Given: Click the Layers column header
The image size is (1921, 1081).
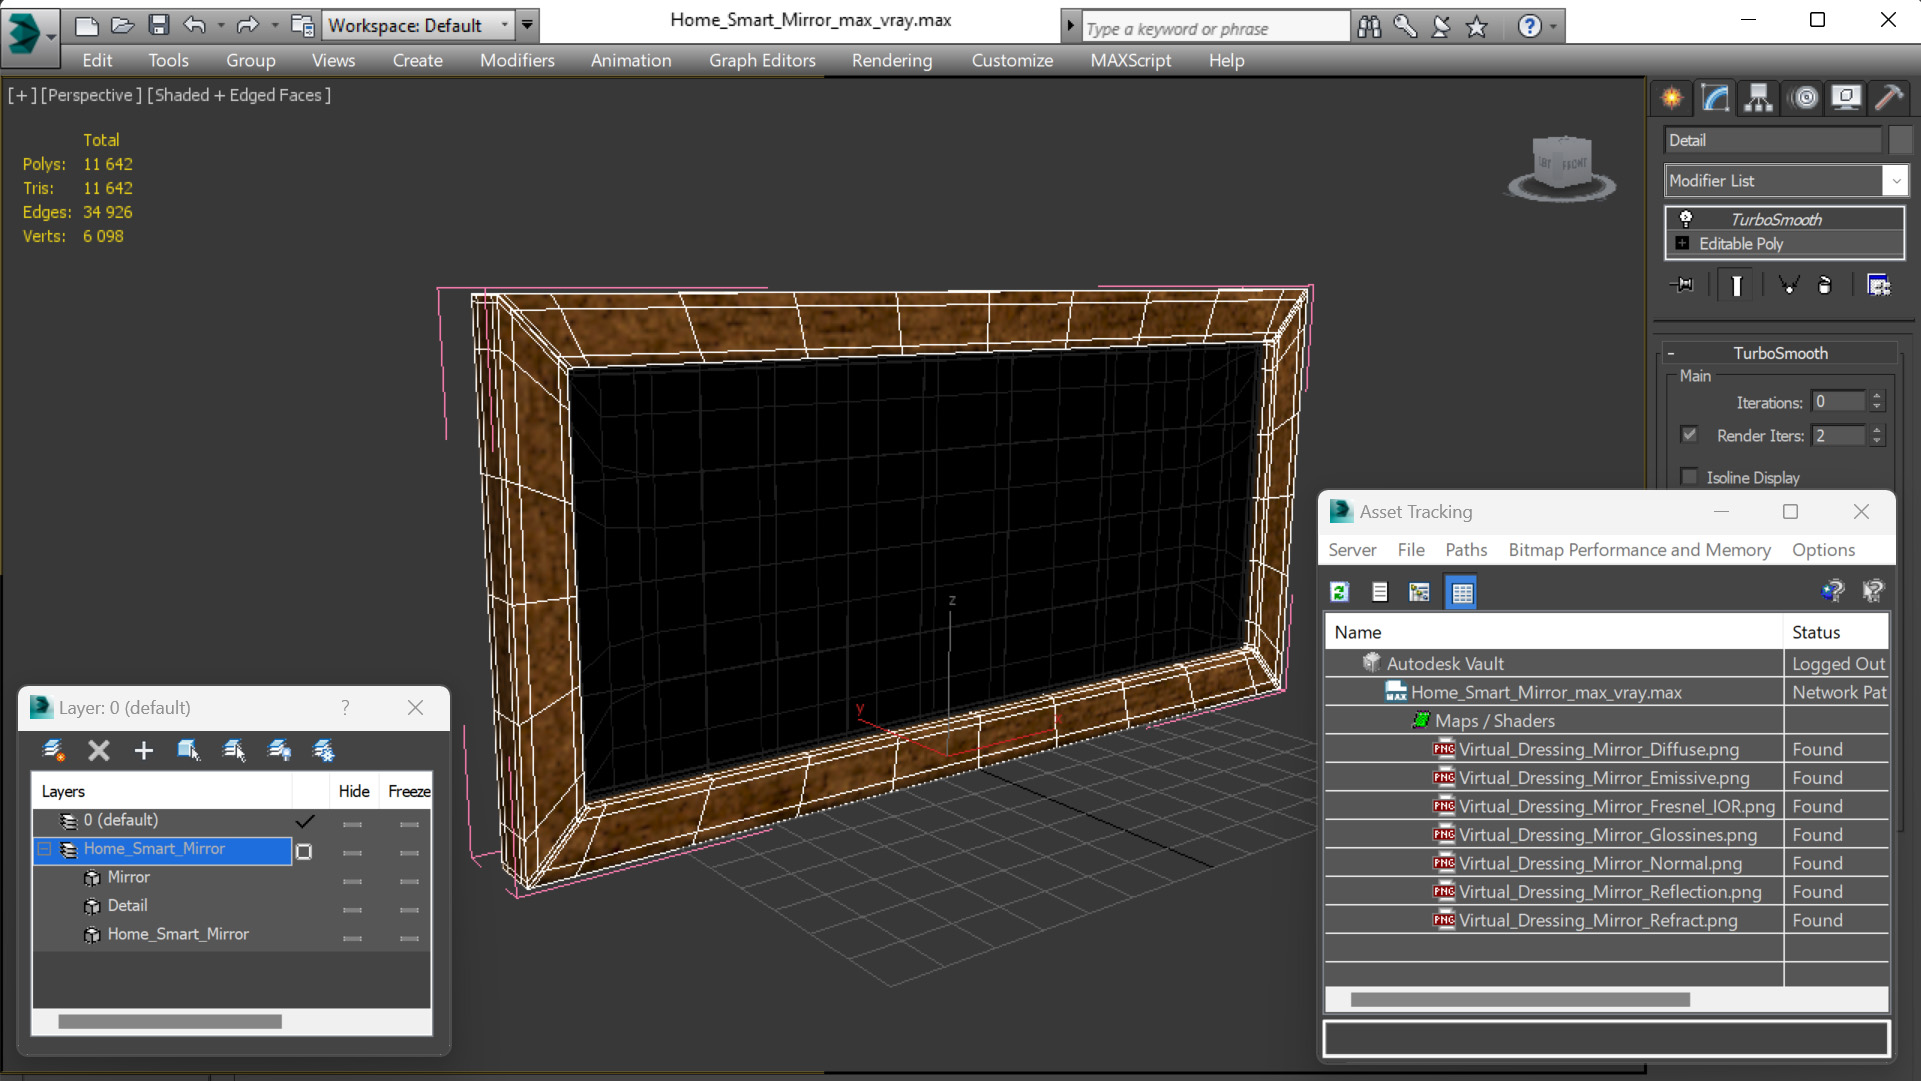Looking at the screenshot, I should point(162,791).
